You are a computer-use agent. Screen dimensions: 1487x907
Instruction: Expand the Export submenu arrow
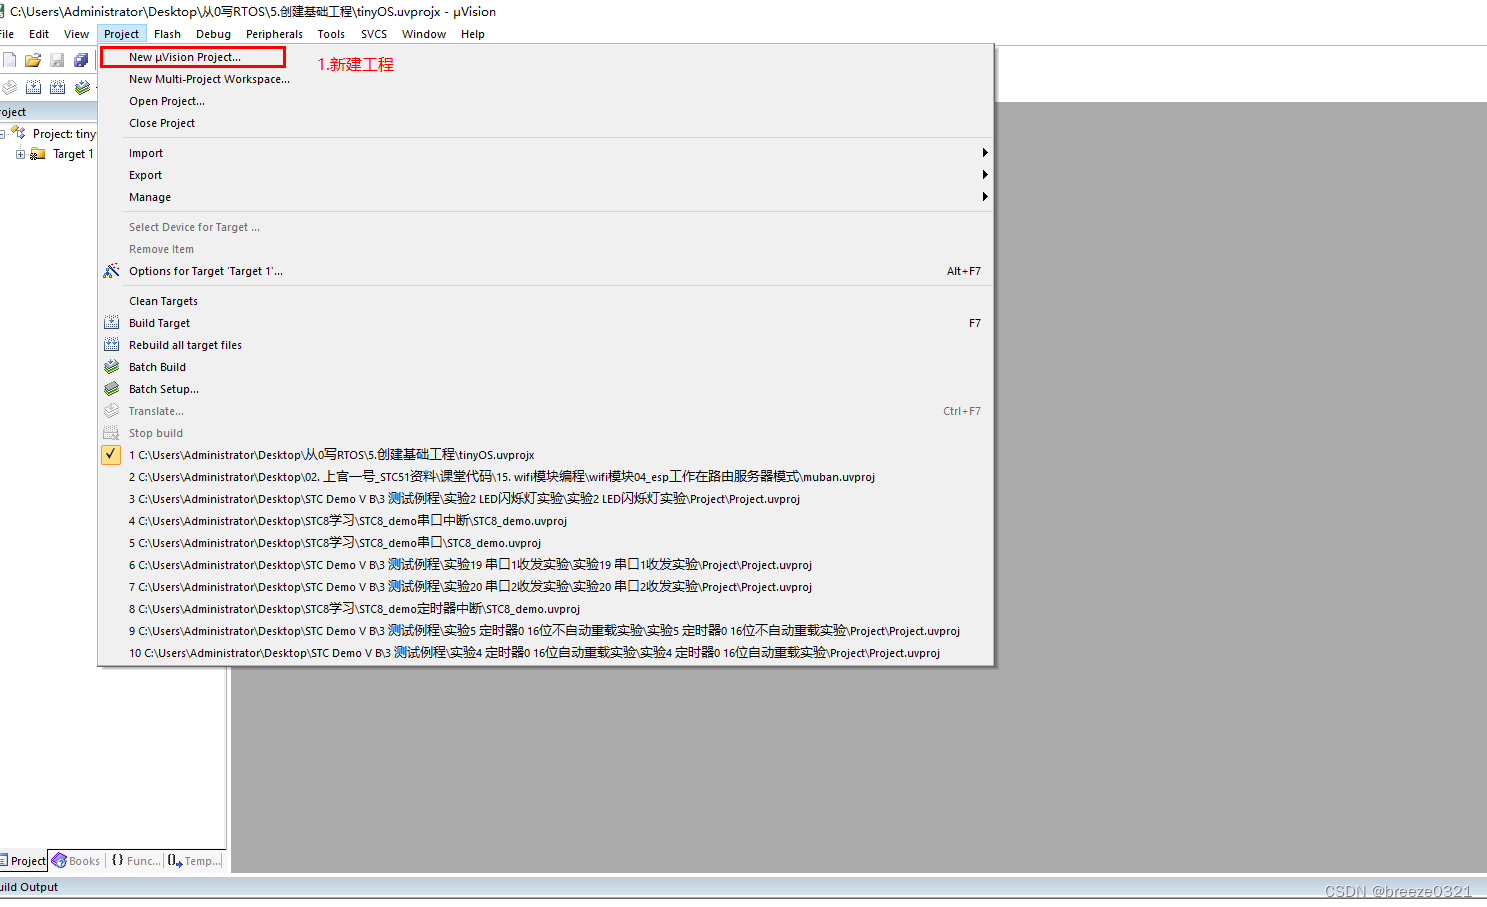[985, 175]
